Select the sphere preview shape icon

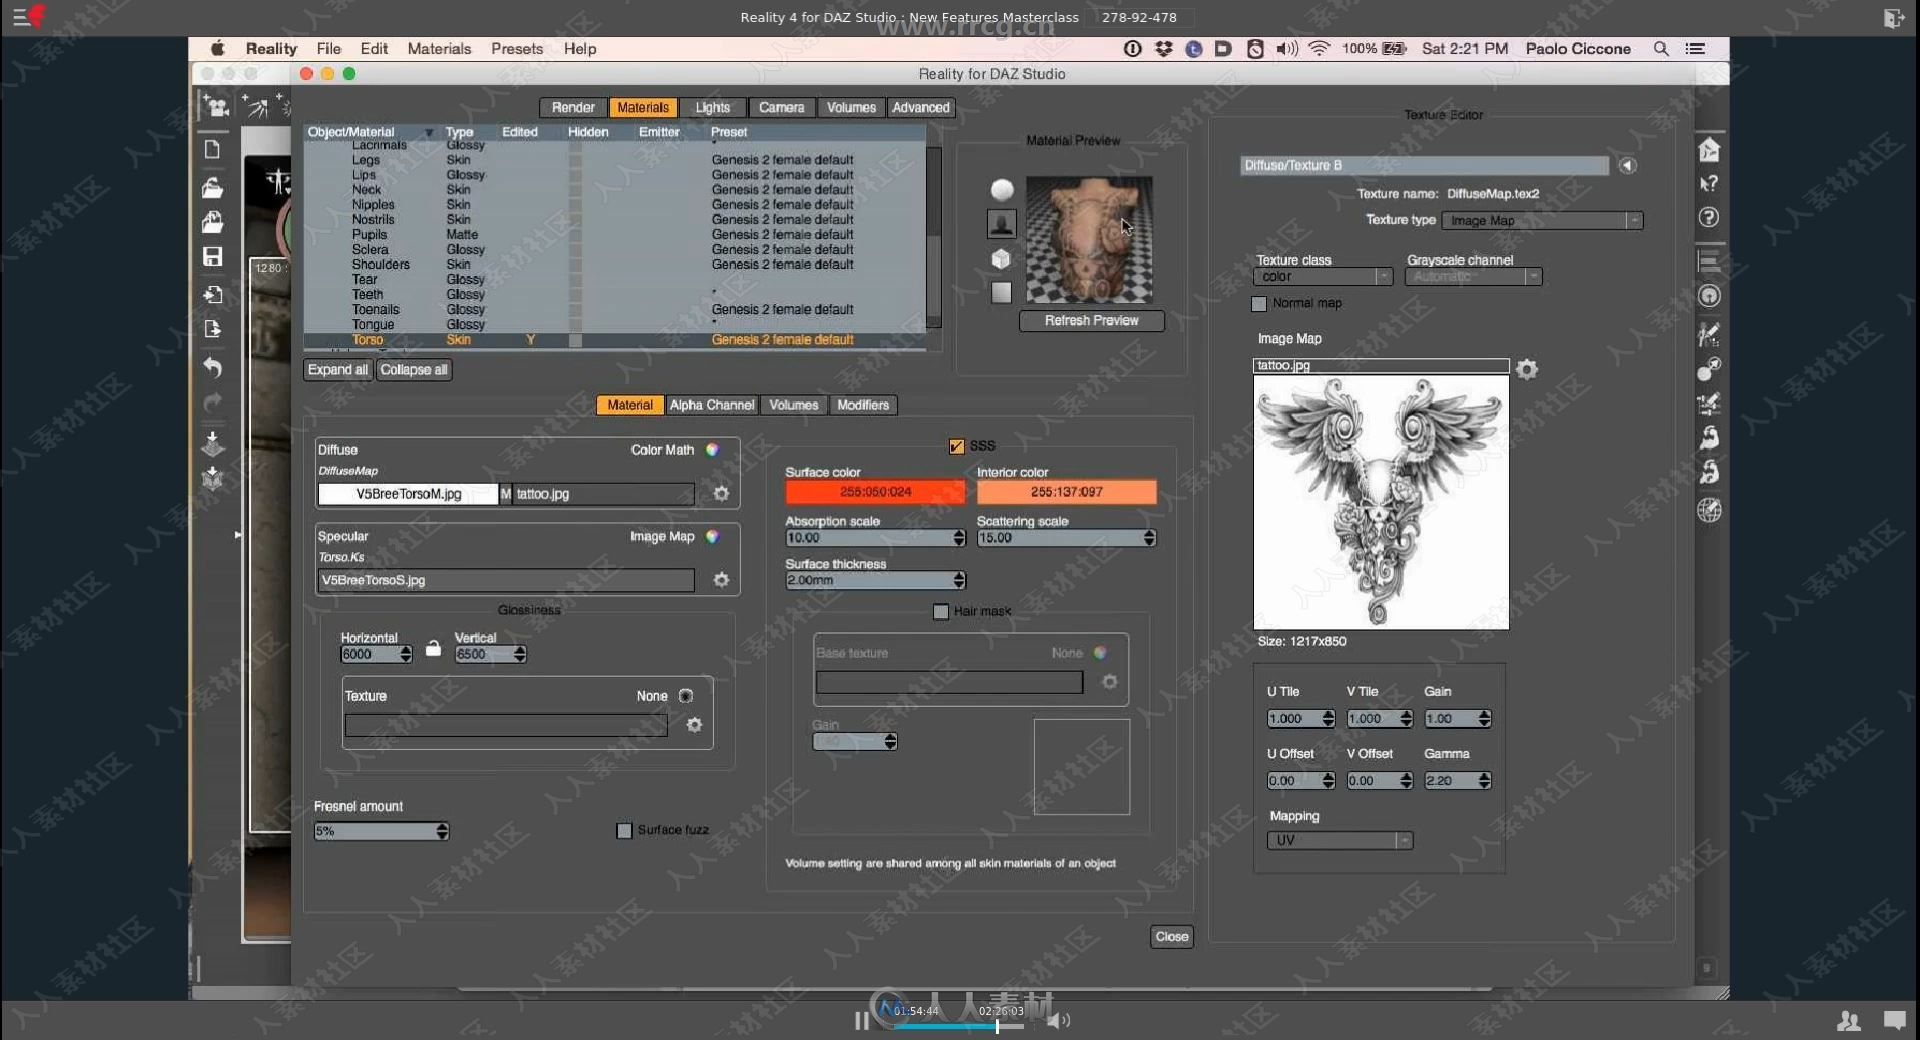[x=1001, y=190]
